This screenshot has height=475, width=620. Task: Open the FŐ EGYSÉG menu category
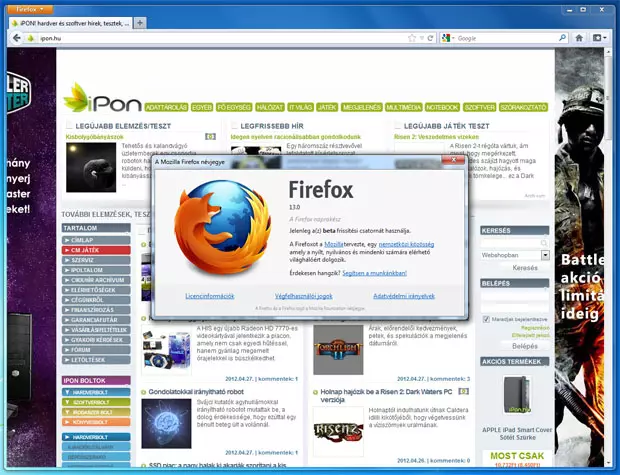pos(234,107)
